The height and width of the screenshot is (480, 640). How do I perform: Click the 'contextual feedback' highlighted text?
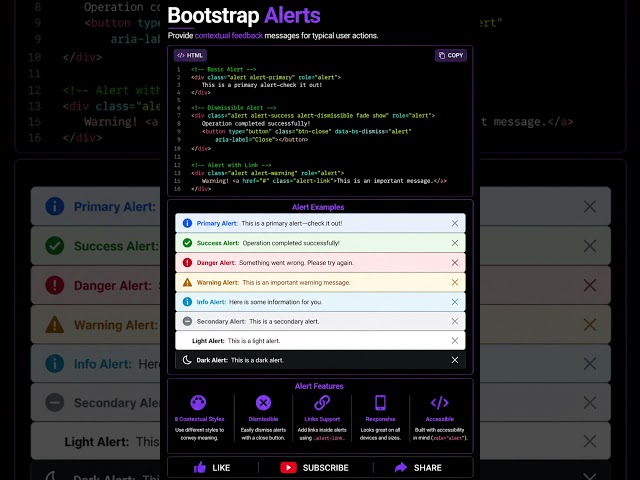[229, 36]
